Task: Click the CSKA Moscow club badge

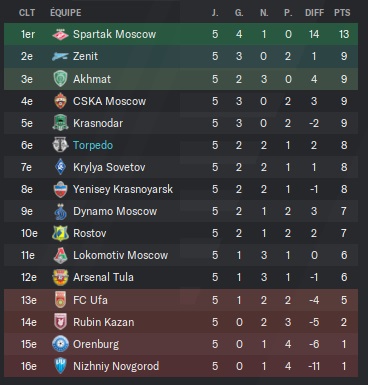Action: click(60, 101)
